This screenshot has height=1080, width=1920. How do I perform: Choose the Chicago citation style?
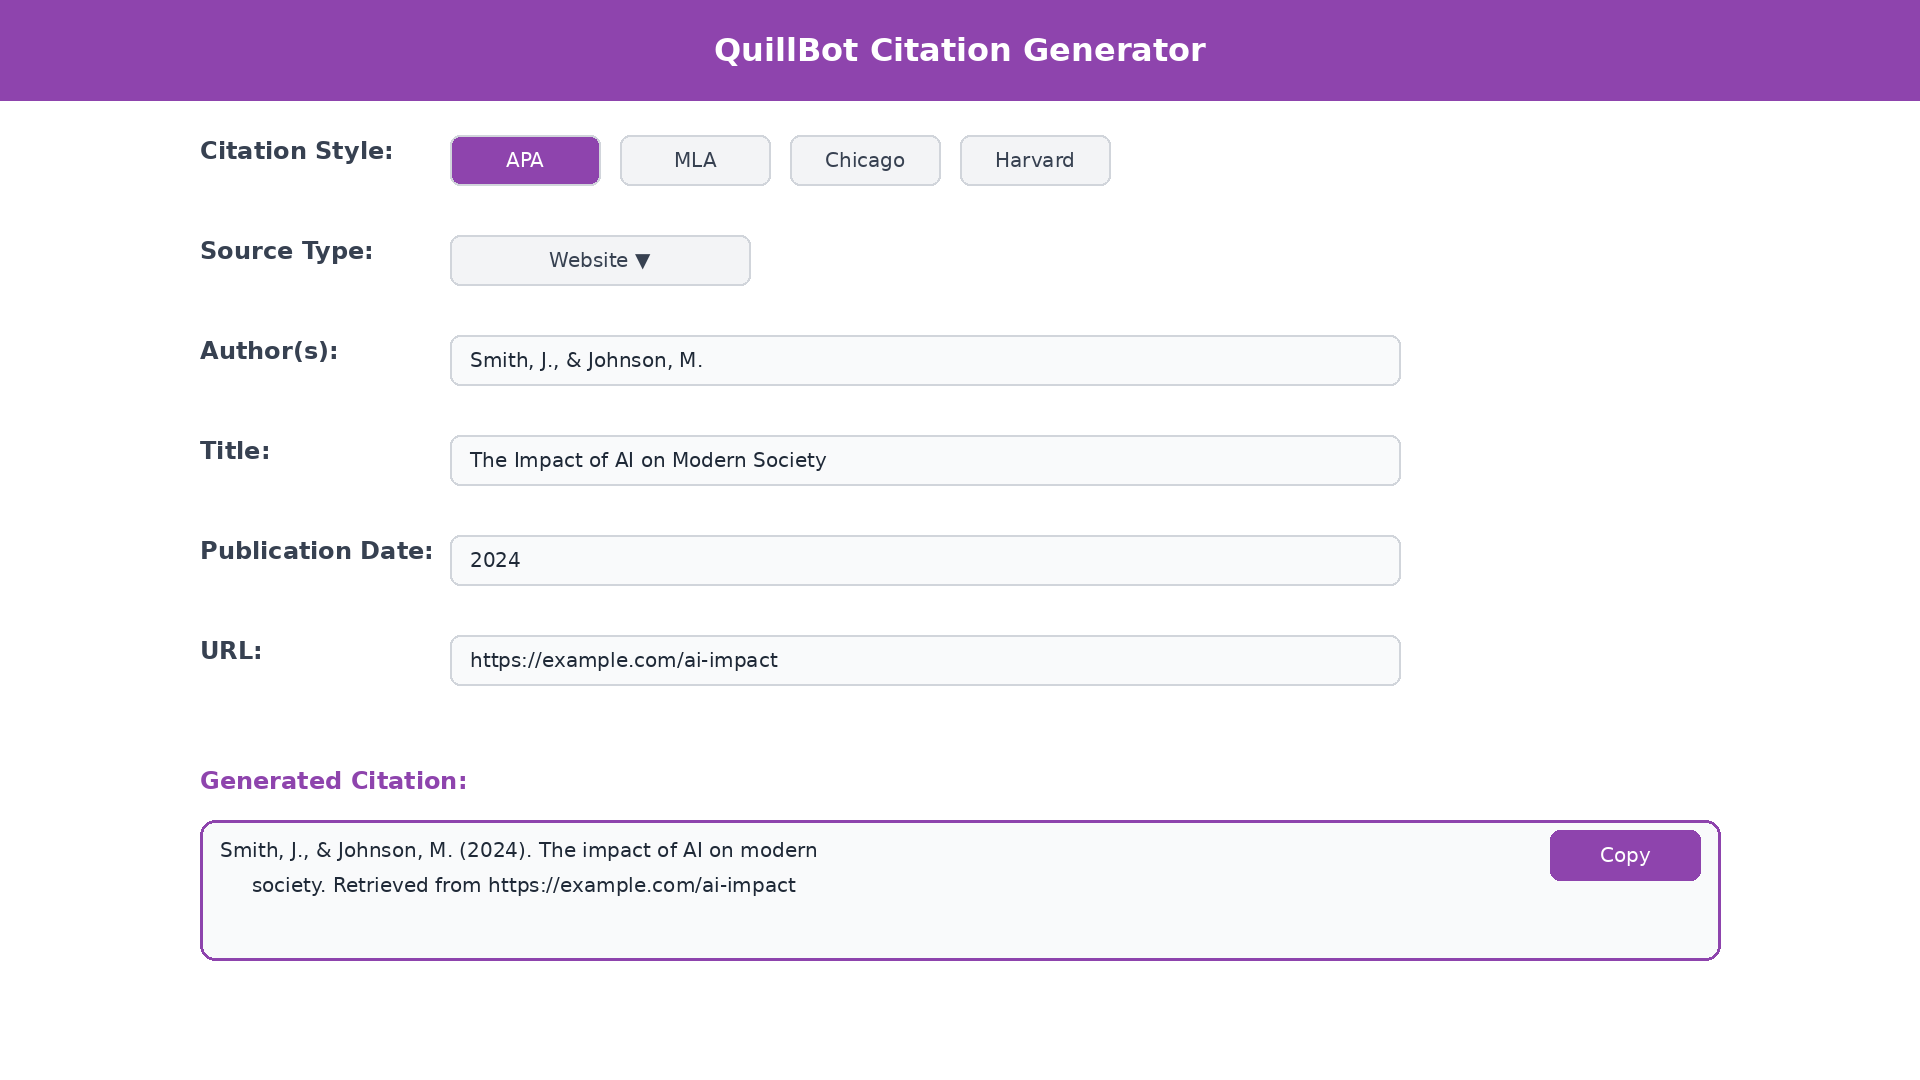click(x=864, y=160)
